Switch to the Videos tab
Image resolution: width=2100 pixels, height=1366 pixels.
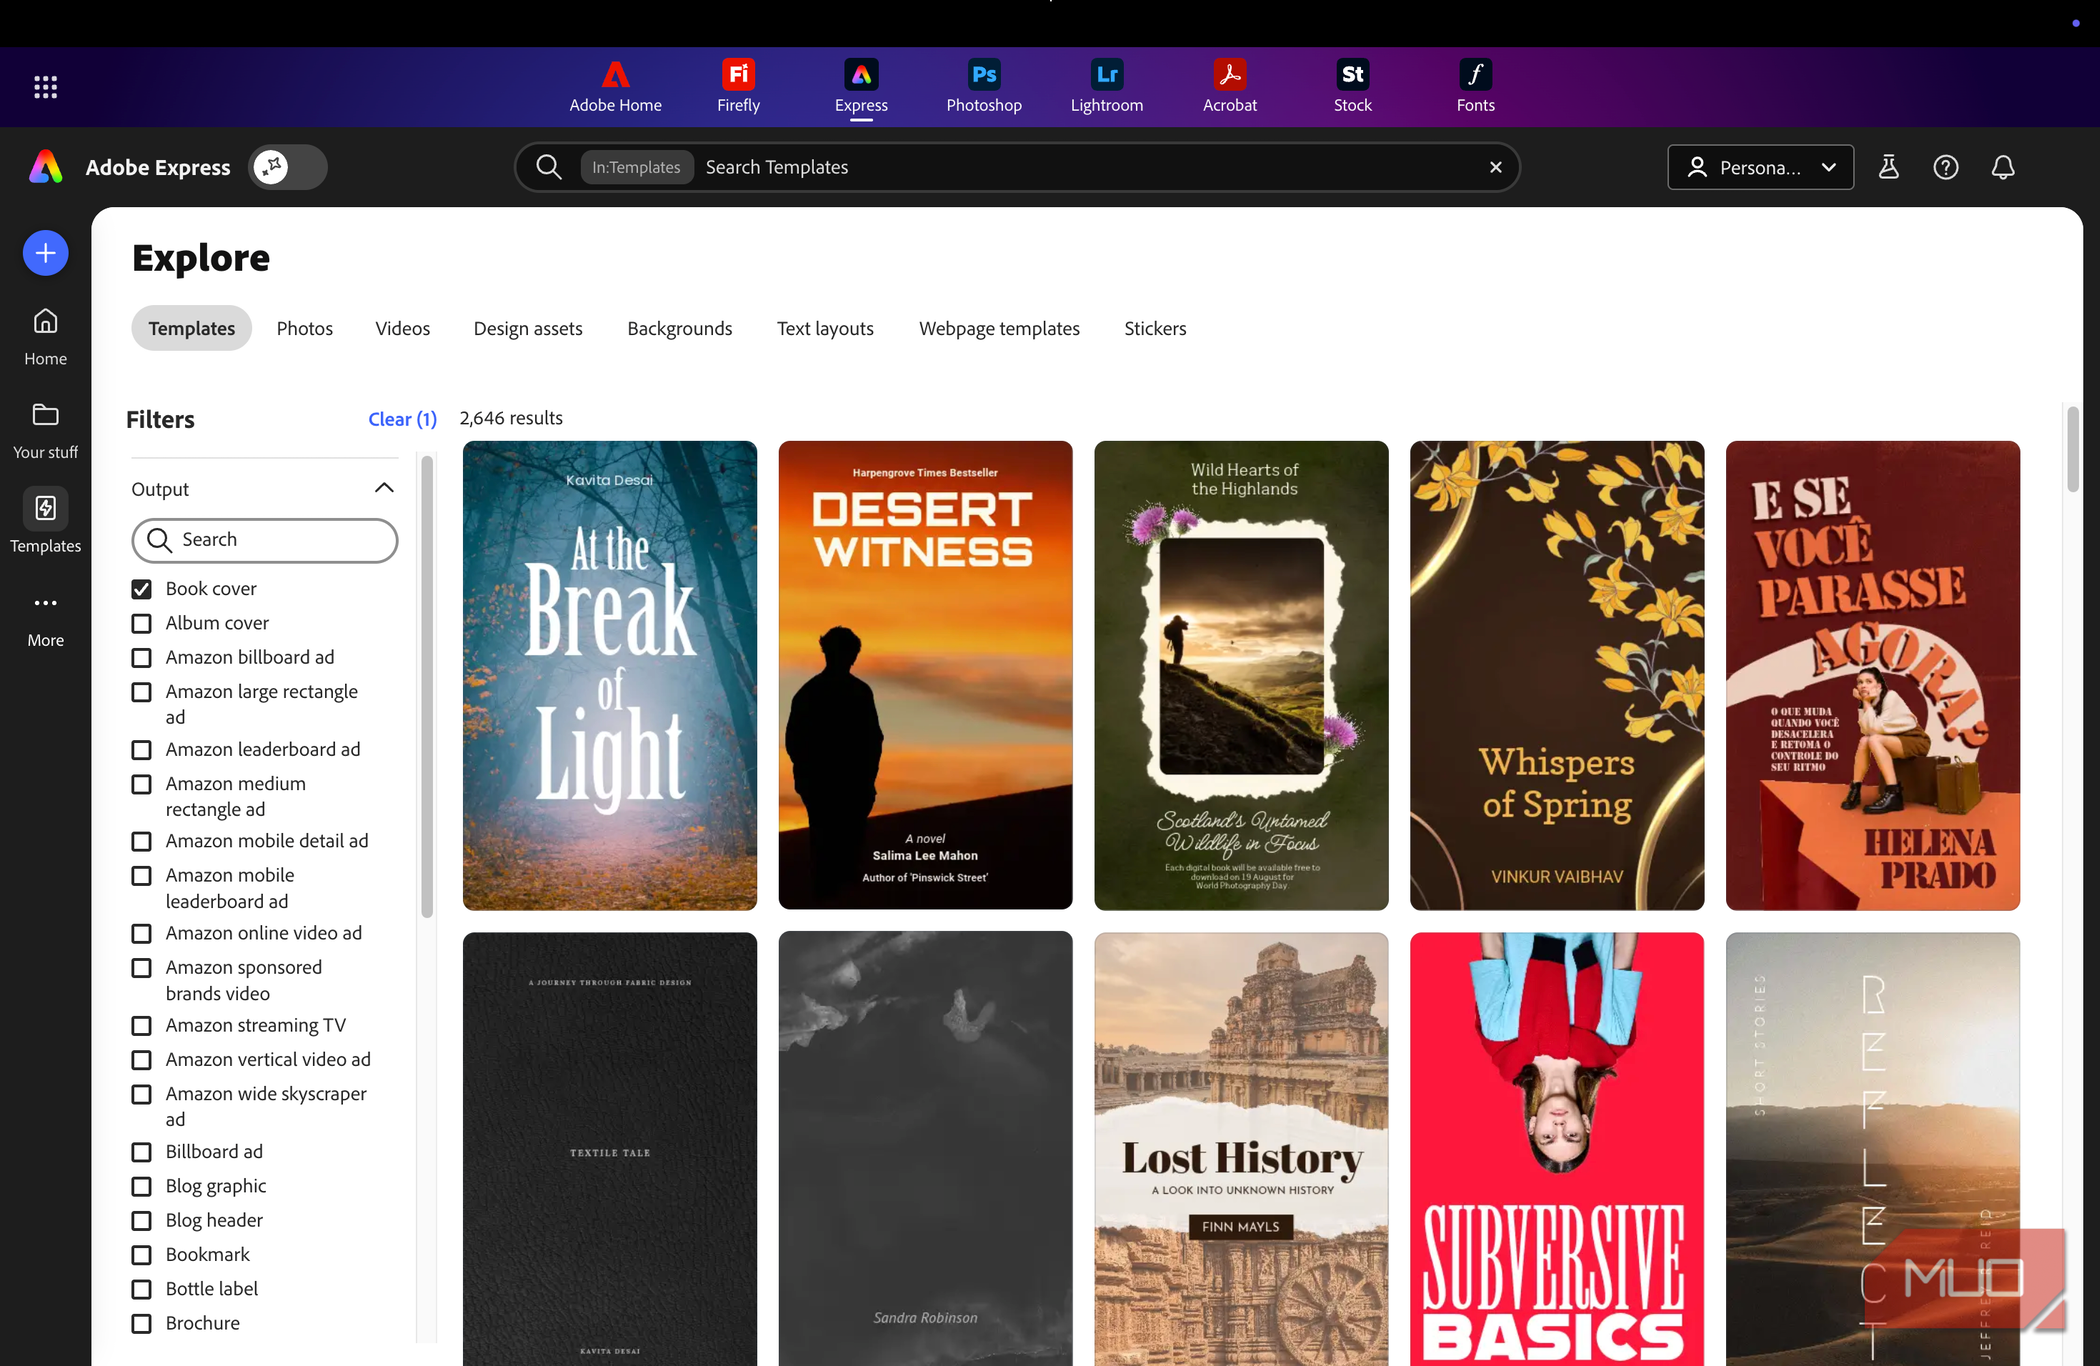click(403, 328)
